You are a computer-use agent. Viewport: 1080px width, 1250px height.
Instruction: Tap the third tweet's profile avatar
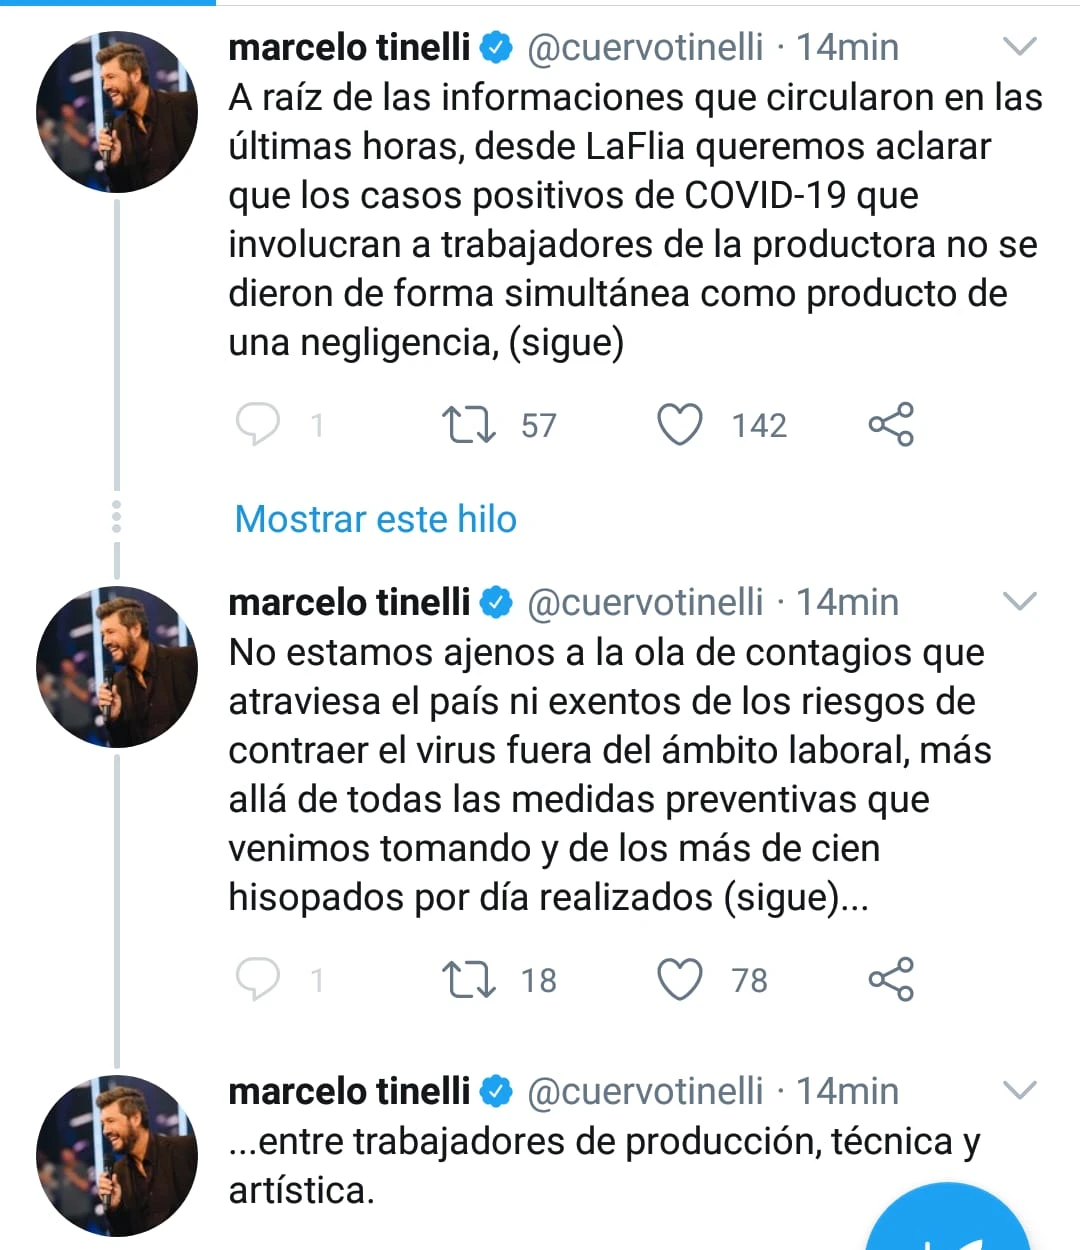click(x=117, y=1156)
